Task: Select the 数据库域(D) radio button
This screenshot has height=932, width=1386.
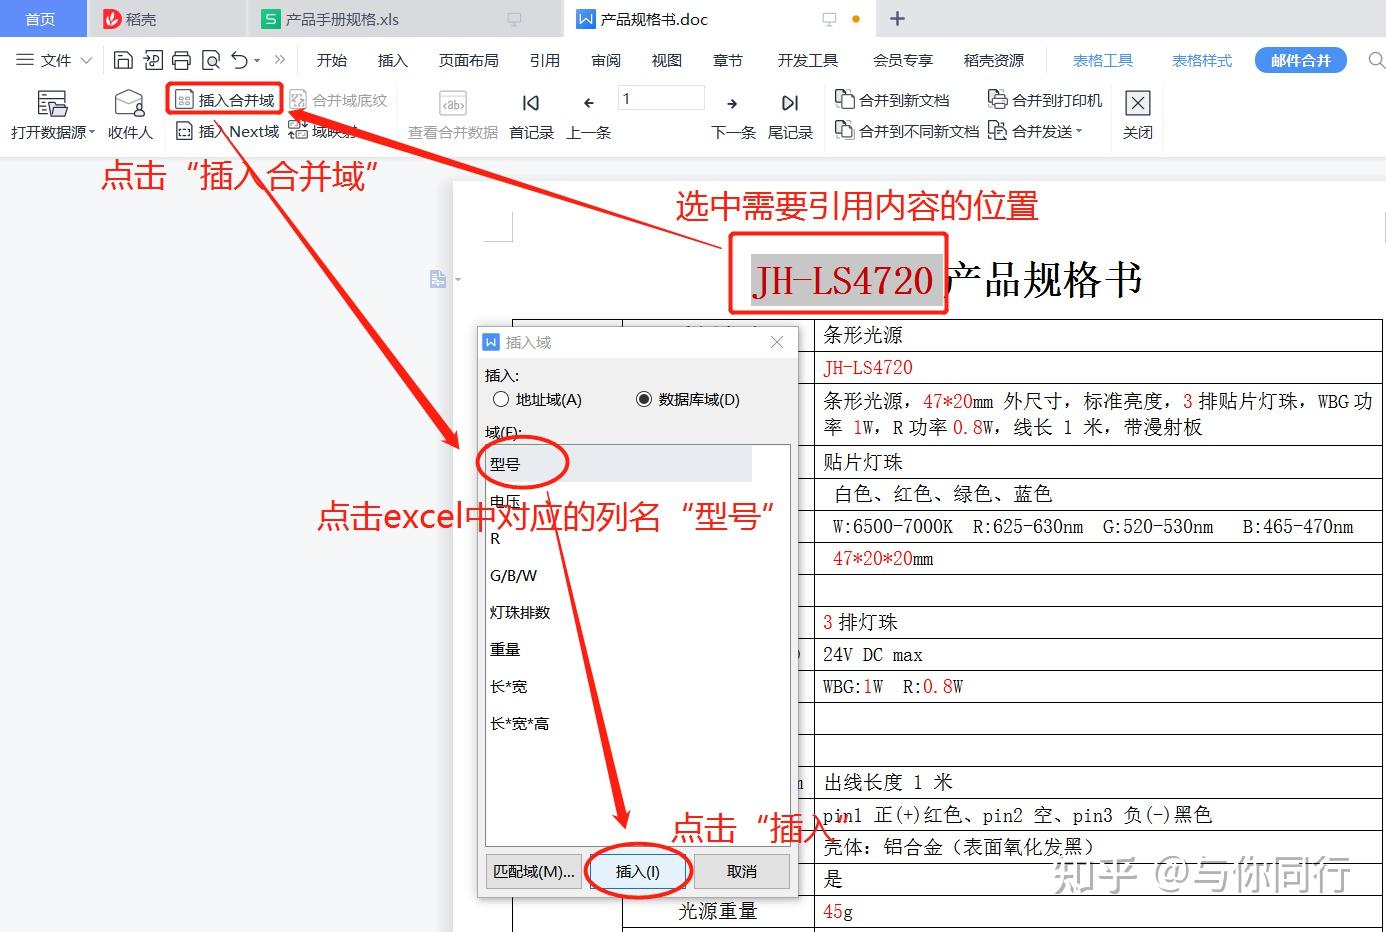Action: click(x=644, y=399)
